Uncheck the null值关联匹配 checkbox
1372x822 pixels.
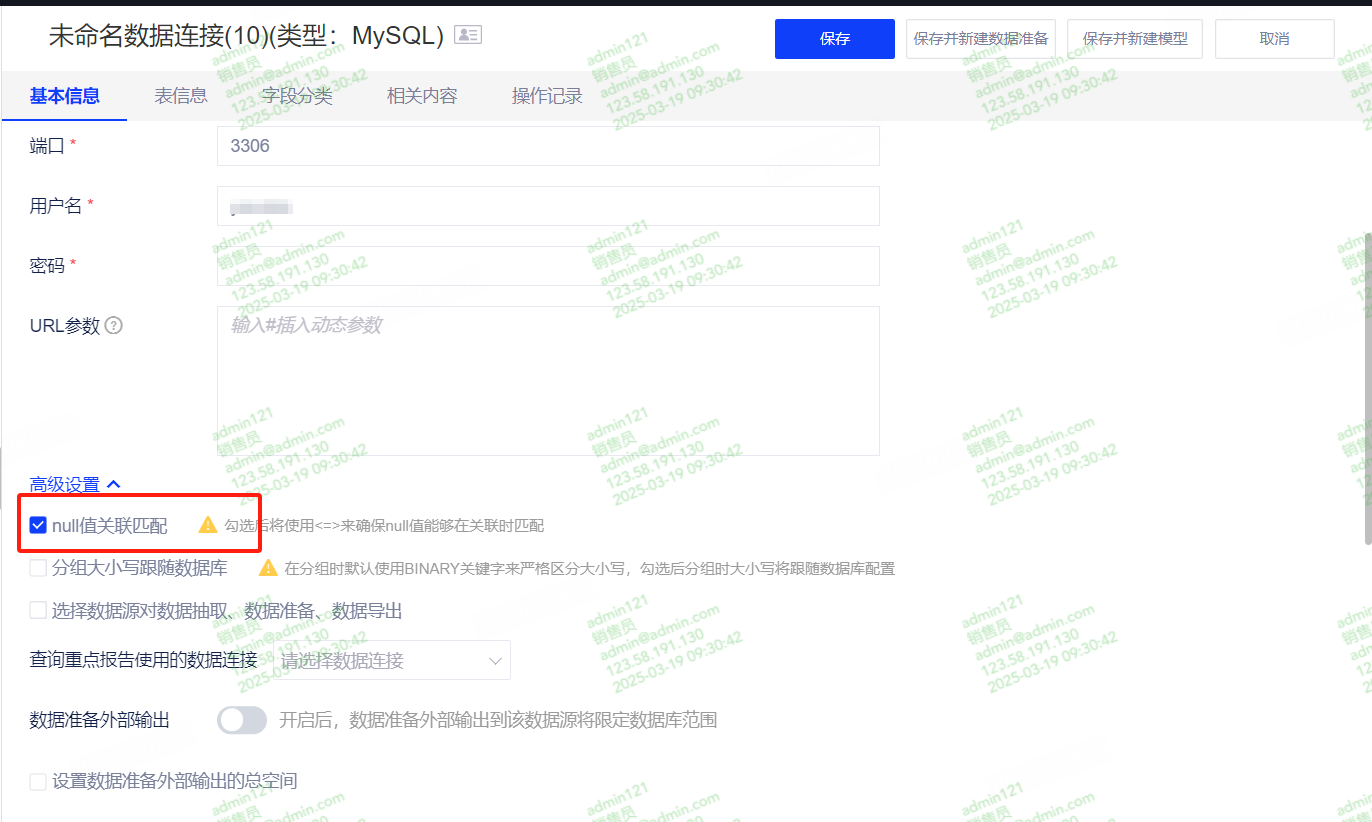tap(38, 525)
